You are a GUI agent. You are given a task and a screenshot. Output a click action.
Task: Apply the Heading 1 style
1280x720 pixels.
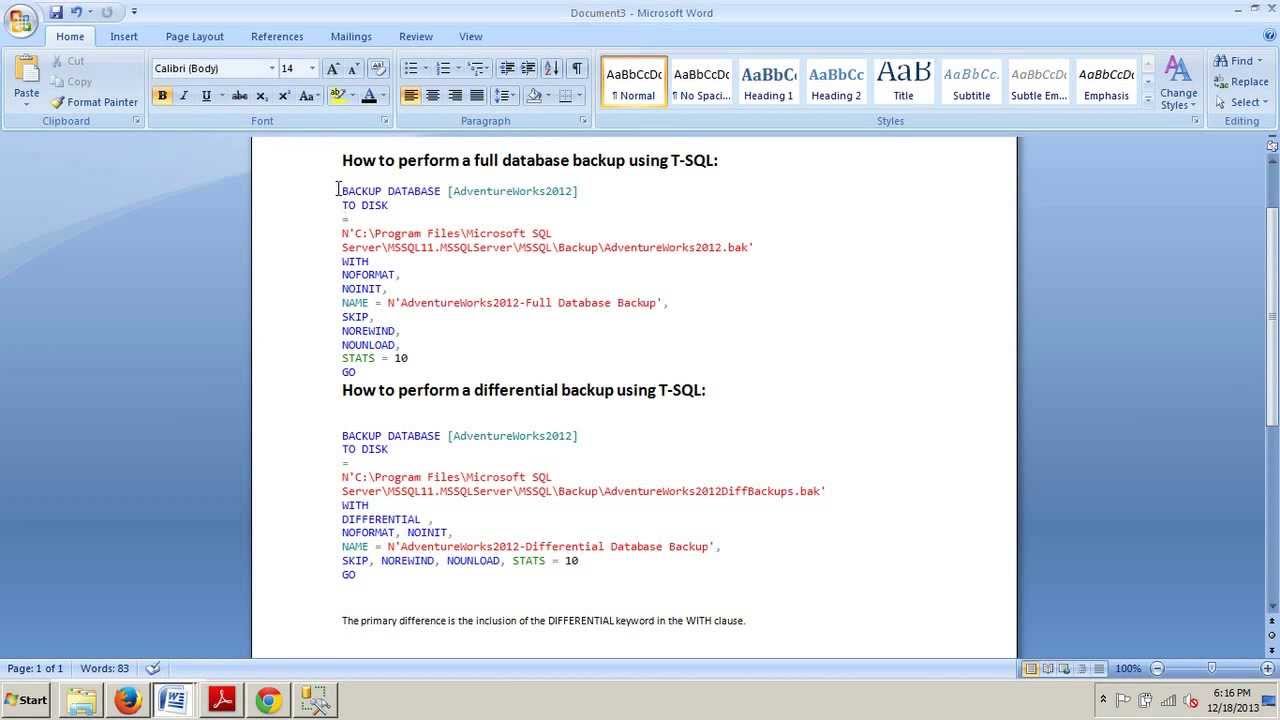click(768, 81)
